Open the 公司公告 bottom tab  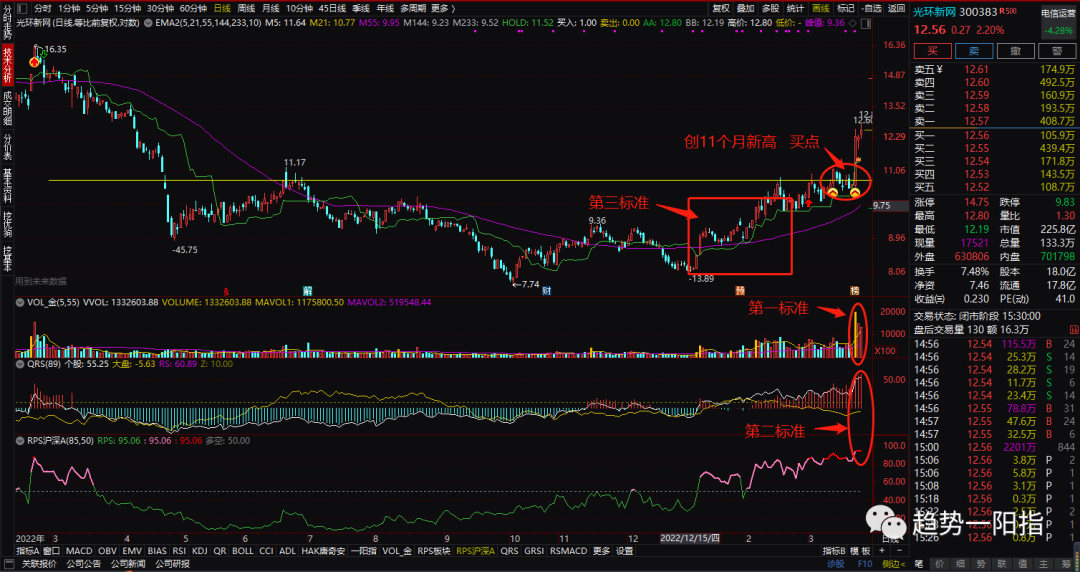point(83,564)
